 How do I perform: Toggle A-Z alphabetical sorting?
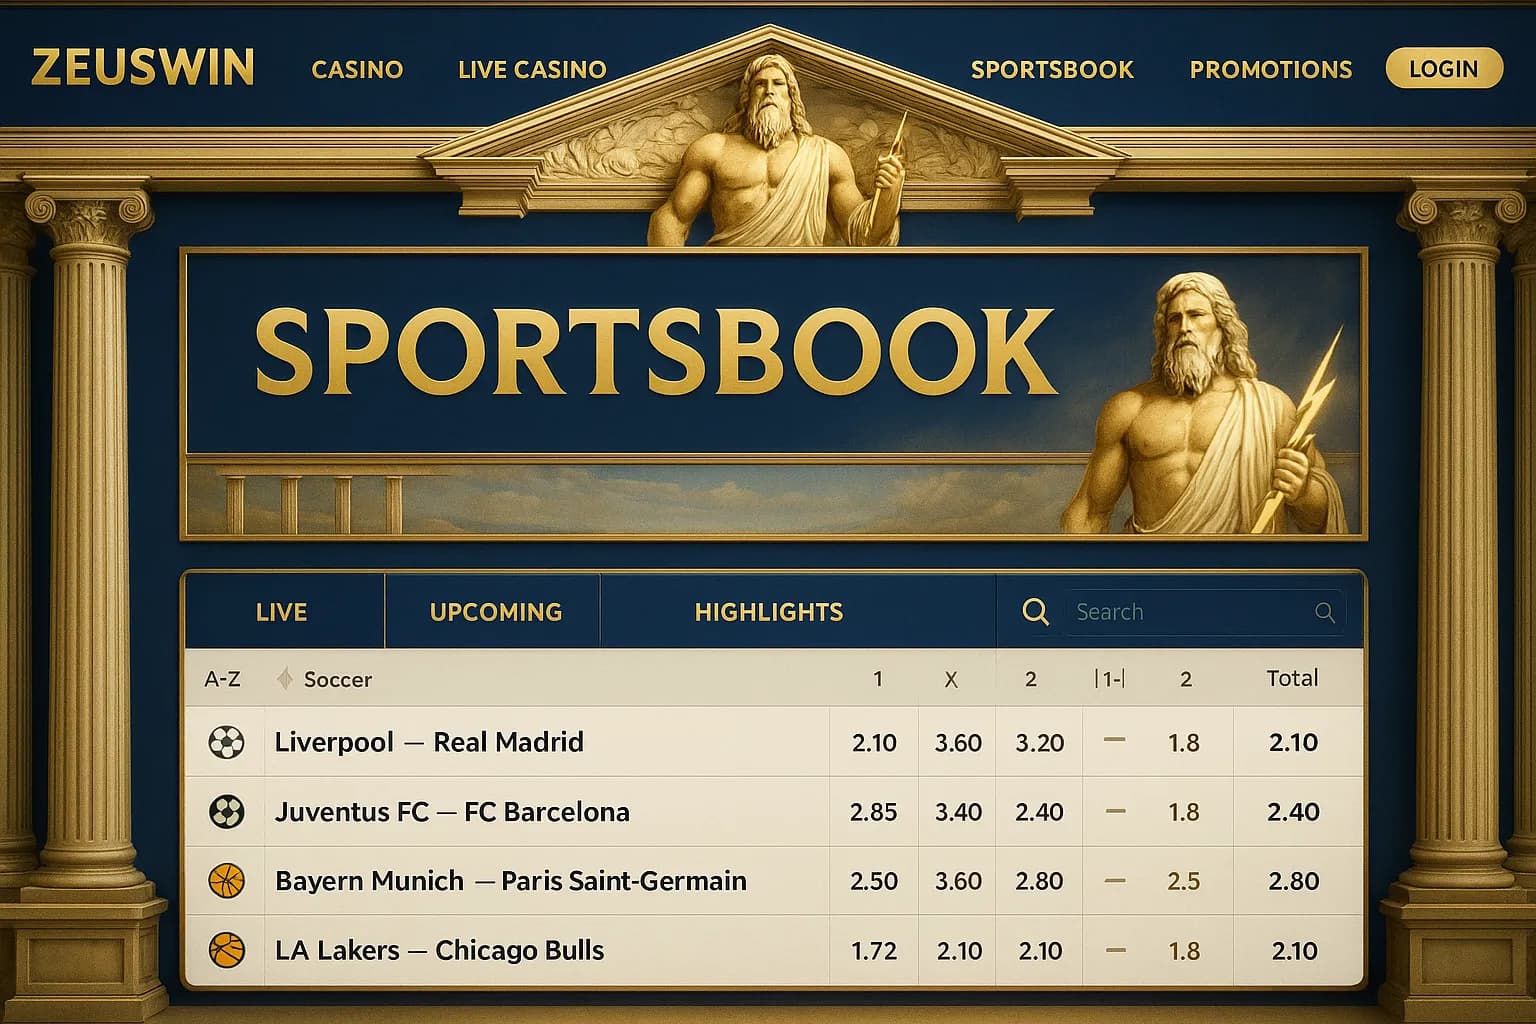(x=222, y=678)
